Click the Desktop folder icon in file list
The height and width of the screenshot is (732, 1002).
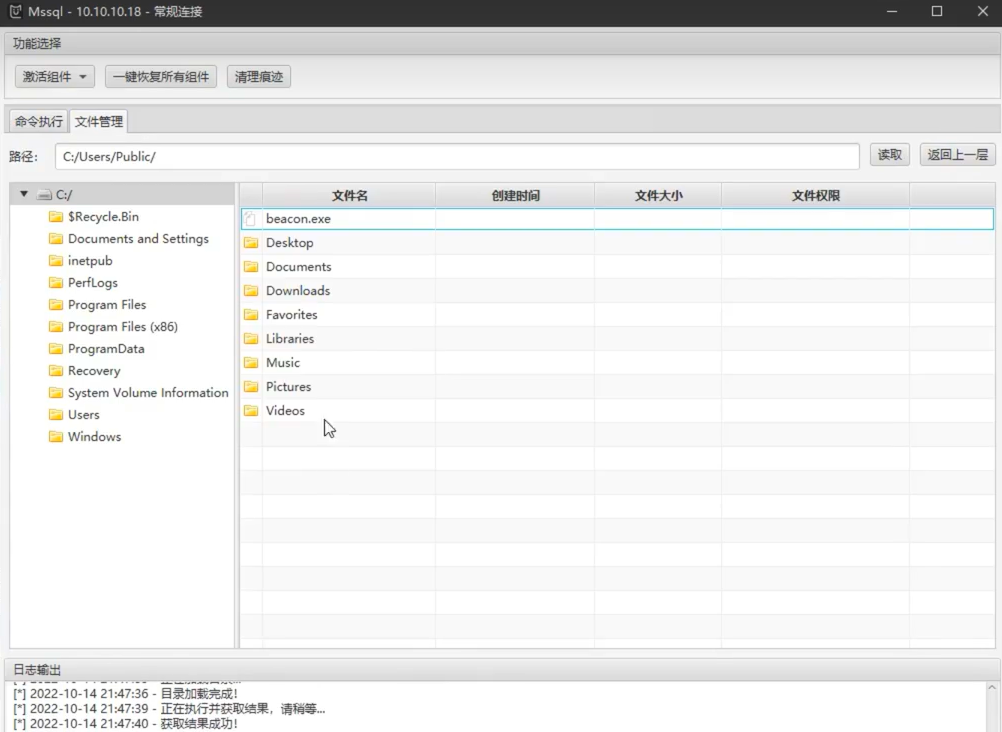(251, 243)
